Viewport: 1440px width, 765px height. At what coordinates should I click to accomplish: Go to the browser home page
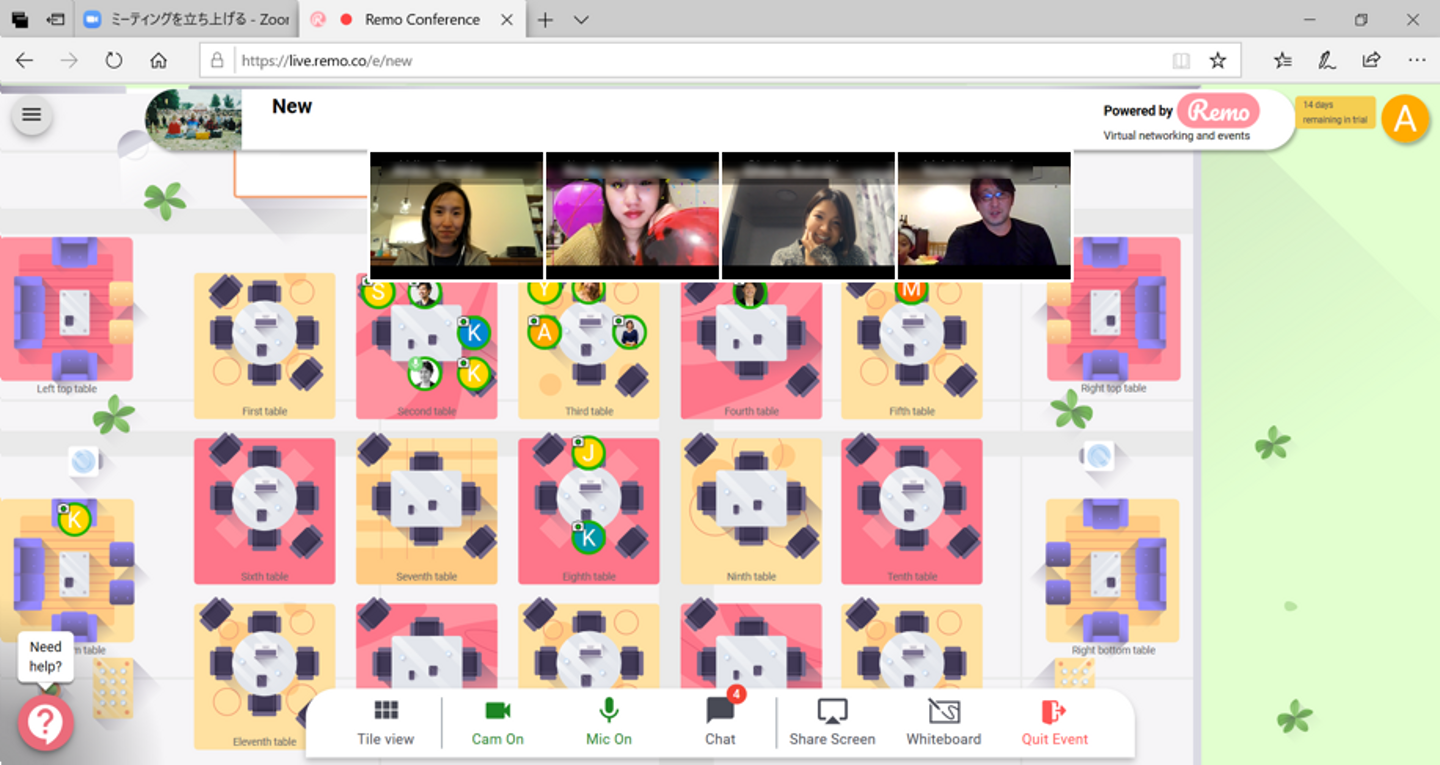point(158,61)
